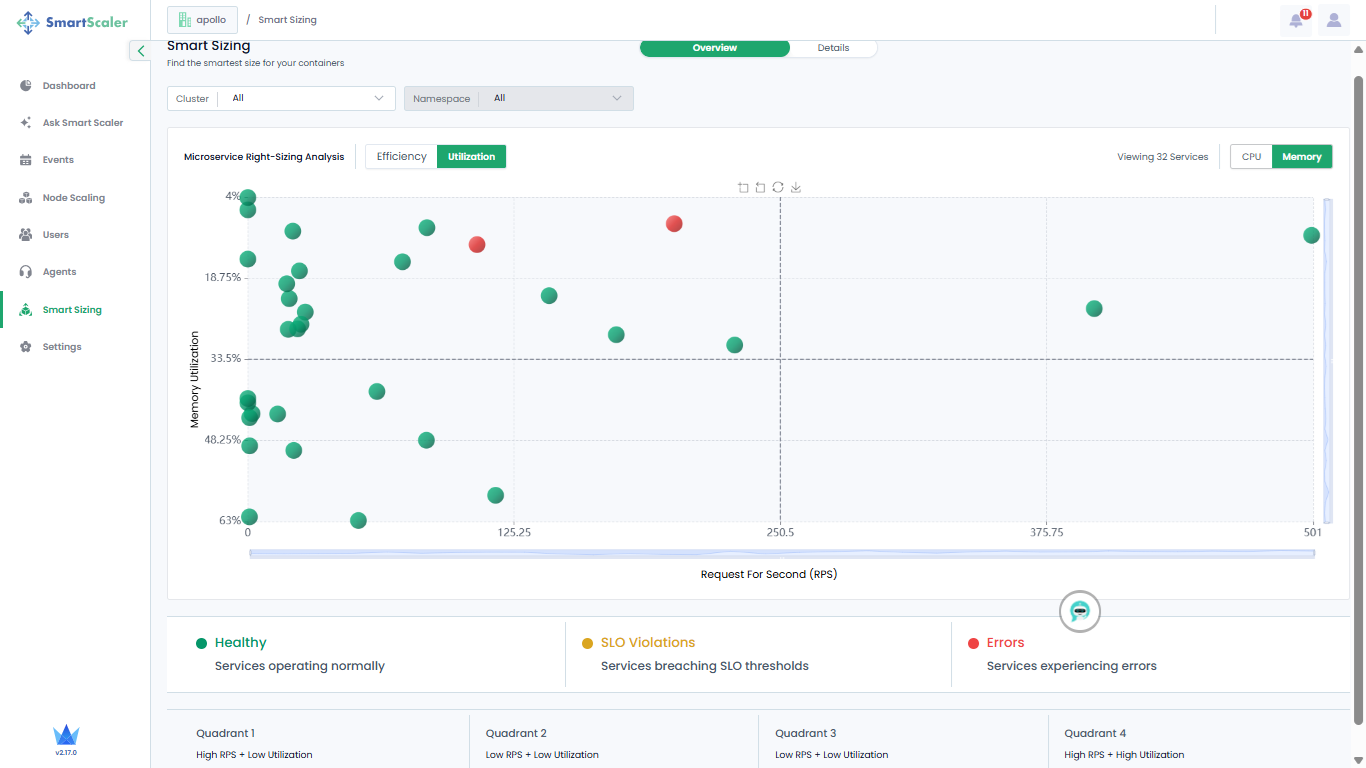Go to Ask Smart Scaler
This screenshot has height=768, width=1366.
(x=83, y=123)
